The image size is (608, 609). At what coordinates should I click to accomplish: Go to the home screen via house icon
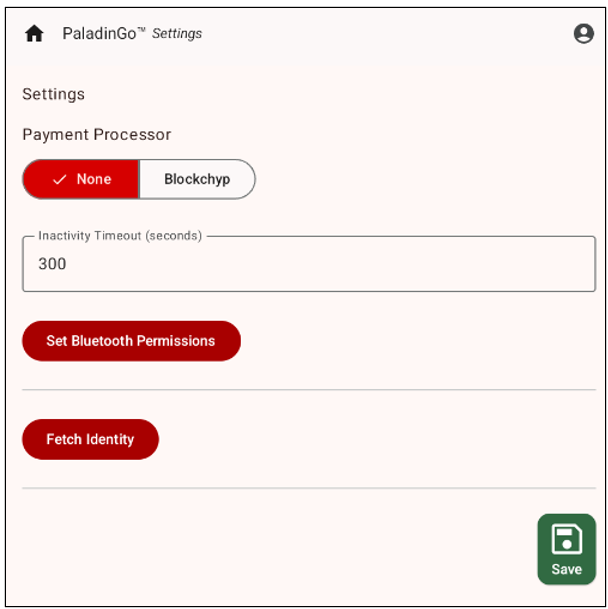click(x=34, y=34)
